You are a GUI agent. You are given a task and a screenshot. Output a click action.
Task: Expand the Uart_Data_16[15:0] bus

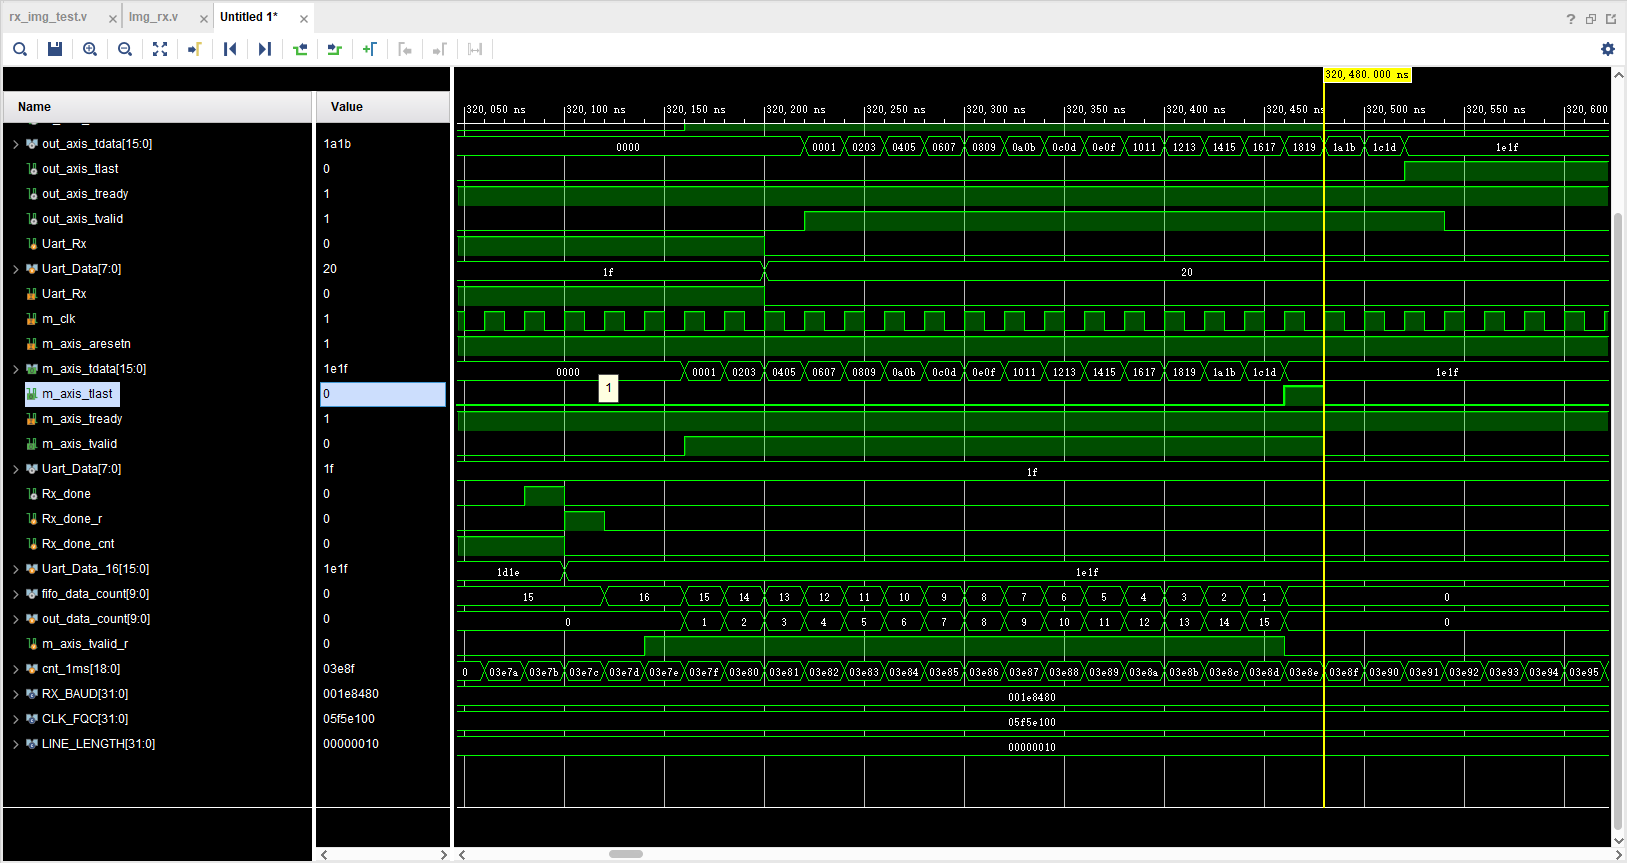tap(16, 569)
